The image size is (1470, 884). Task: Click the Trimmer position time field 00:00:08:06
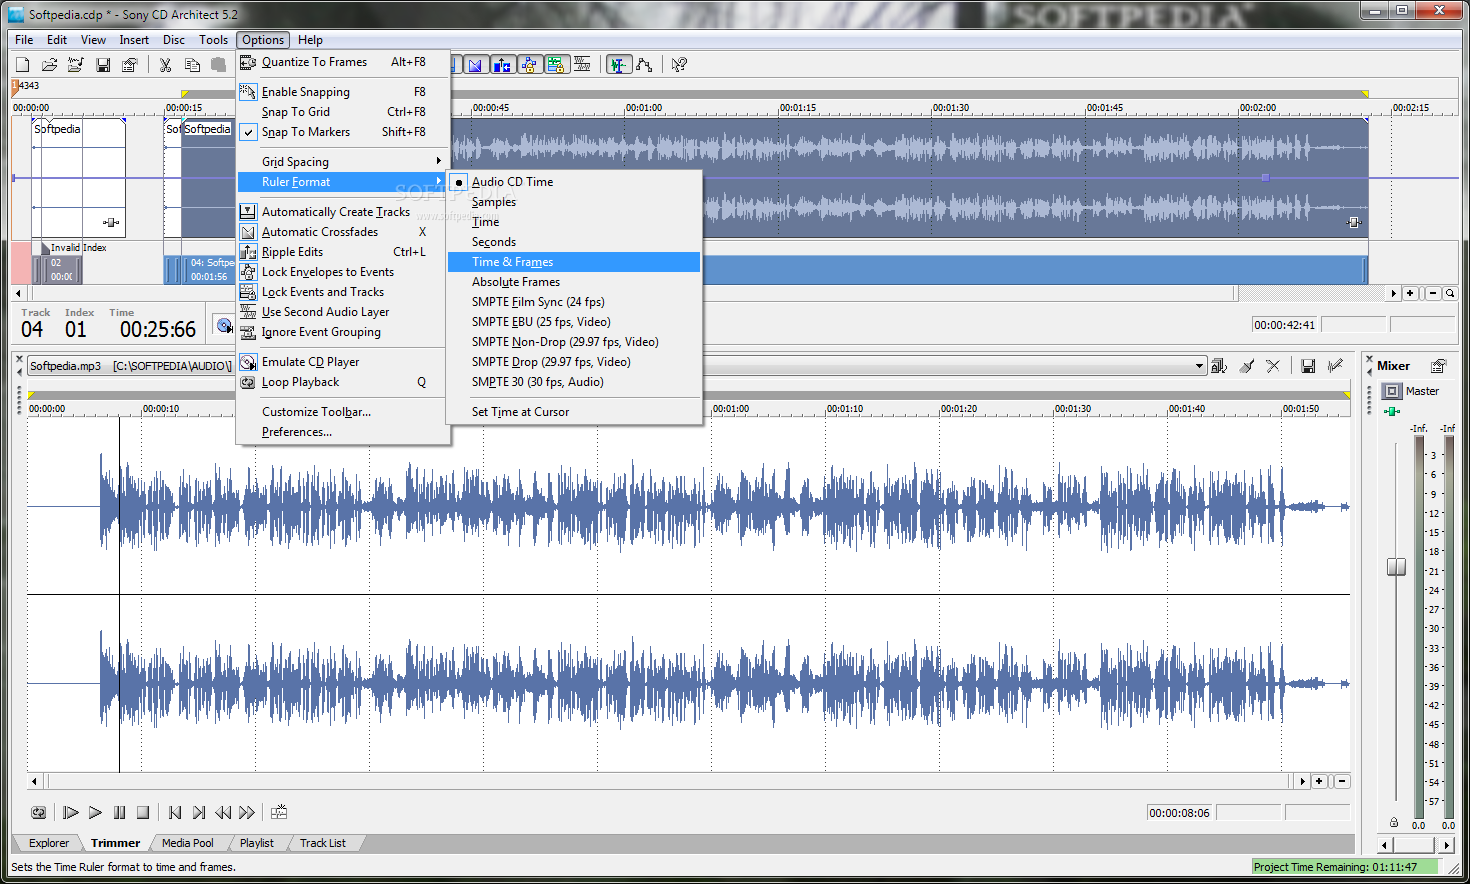(x=1179, y=813)
